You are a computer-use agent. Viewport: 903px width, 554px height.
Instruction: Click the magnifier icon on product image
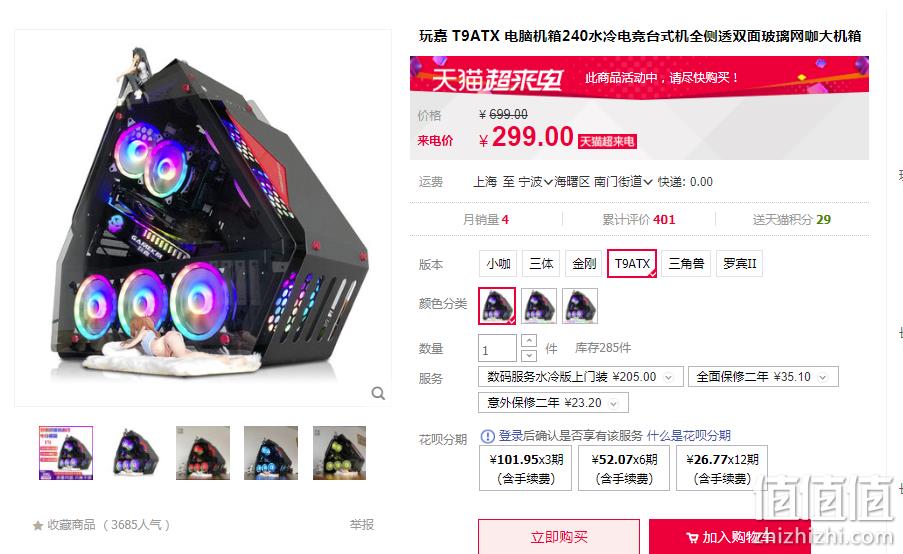(378, 393)
